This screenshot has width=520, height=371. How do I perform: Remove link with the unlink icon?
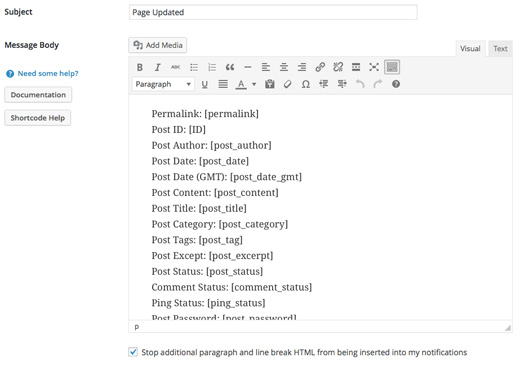click(338, 67)
